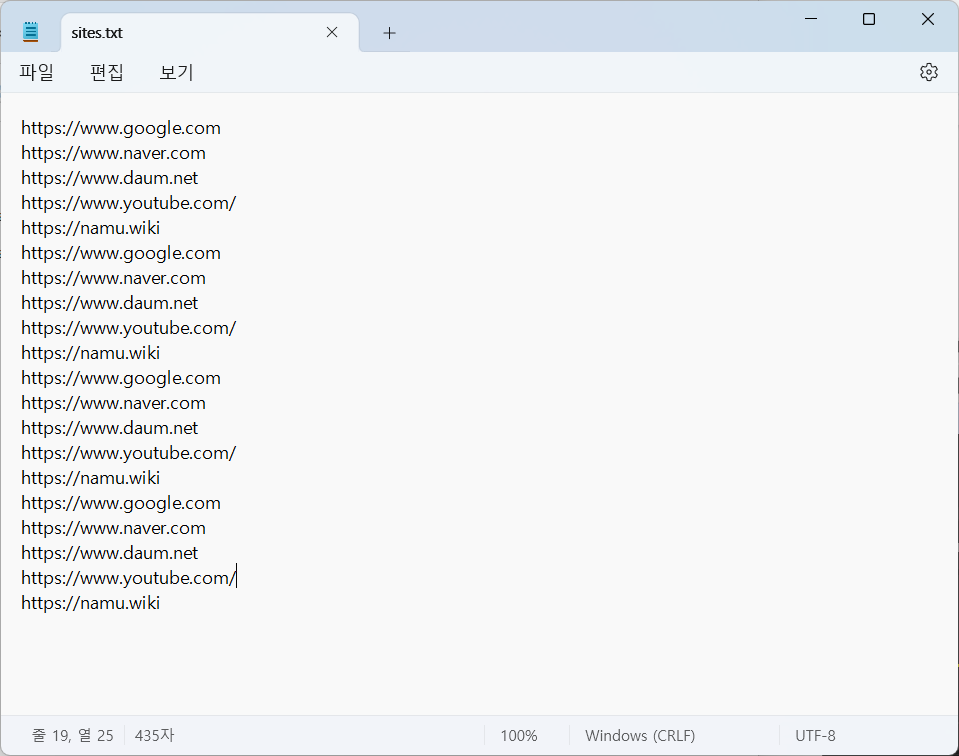Click the UTF-8 encoding indicator
Image resolution: width=959 pixels, height=756 pixels.
coord(815,735)
